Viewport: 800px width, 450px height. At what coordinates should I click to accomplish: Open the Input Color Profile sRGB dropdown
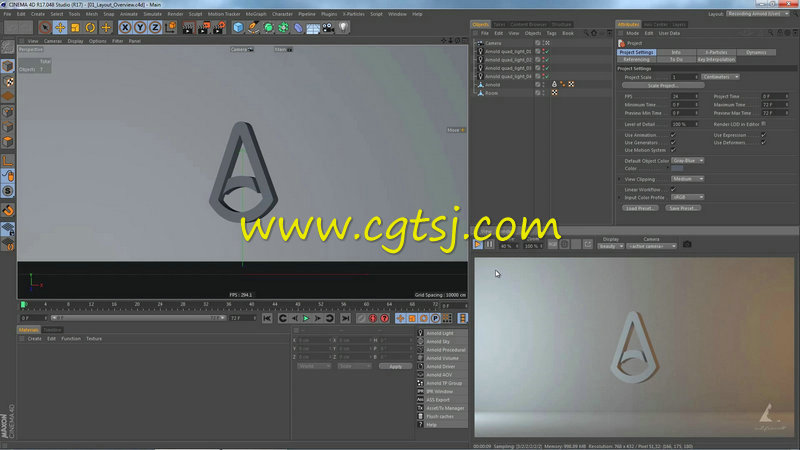[x=688, y=197]
